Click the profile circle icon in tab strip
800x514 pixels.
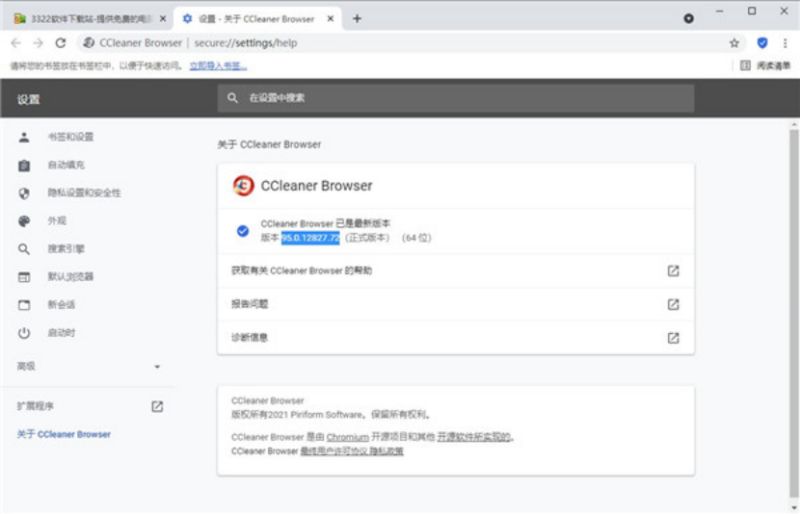tap(688, 19)
